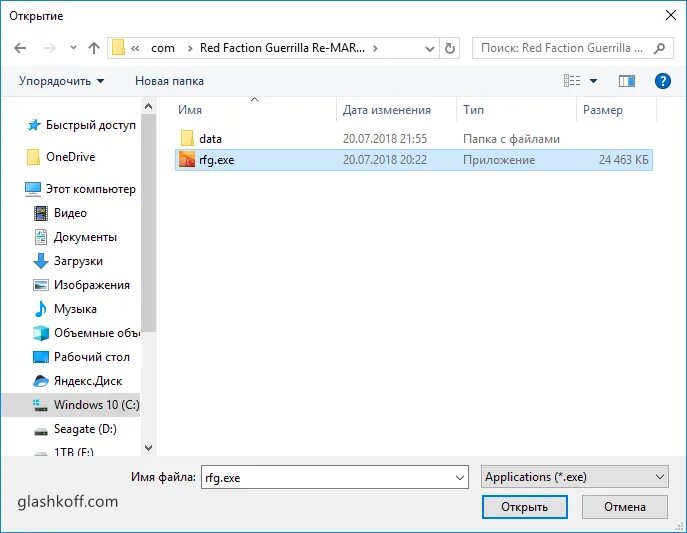This screenshot has width=687, height=533.
Task: Sort by the Имя column header
Action: click(190, 110)
